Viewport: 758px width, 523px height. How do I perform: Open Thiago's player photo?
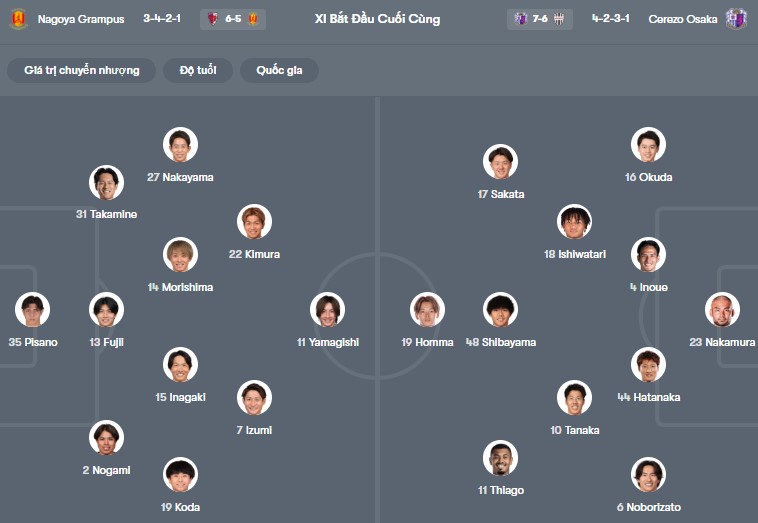500,458
